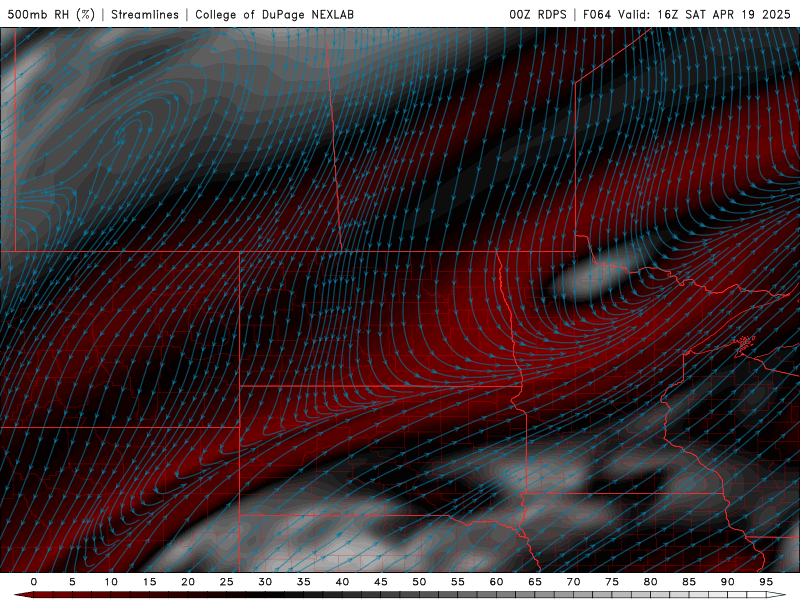Click the '00Z RDPS' model run label

[x=538, y=14]
